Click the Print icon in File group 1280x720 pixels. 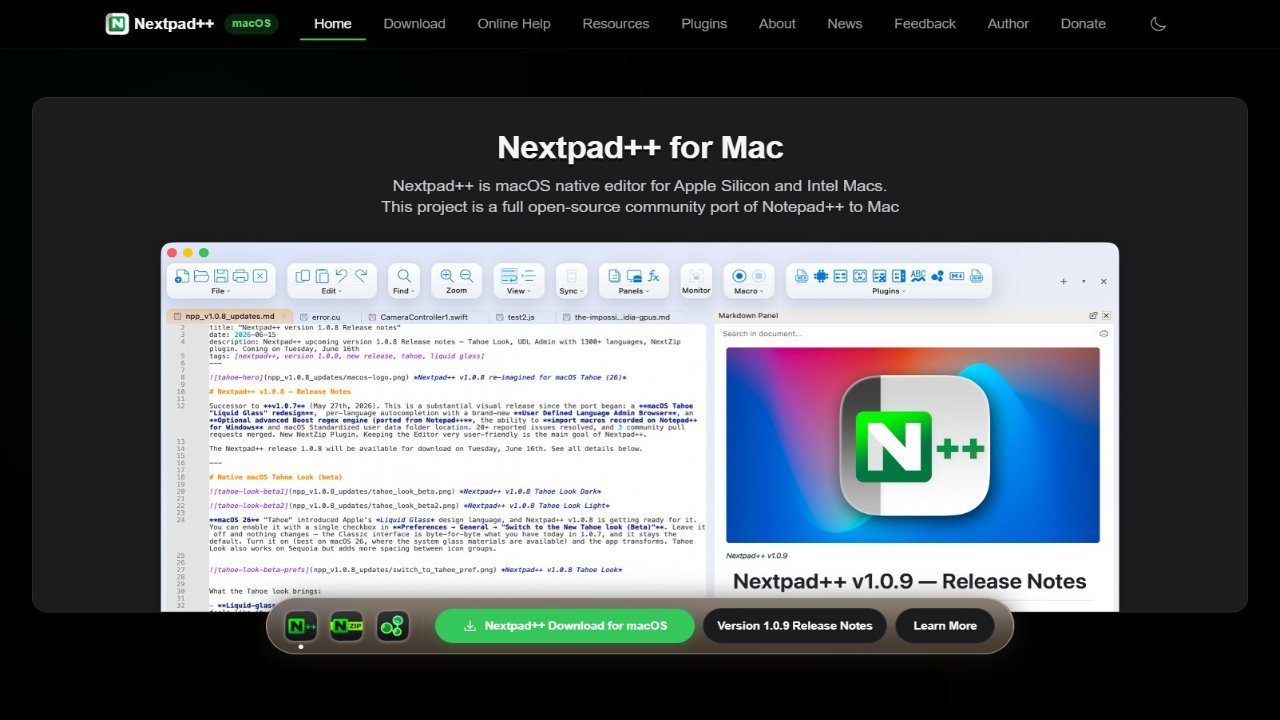(240, 276)
